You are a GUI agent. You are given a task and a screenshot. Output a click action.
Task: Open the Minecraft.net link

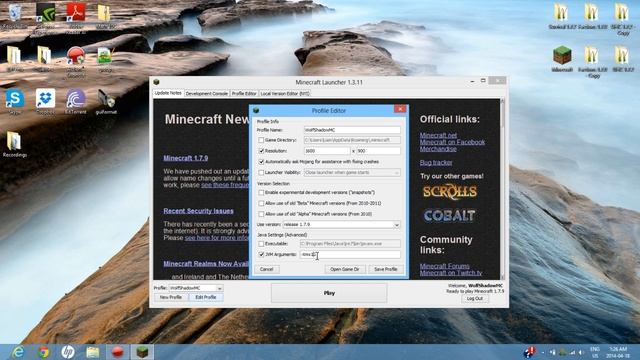tap(438, 135)
